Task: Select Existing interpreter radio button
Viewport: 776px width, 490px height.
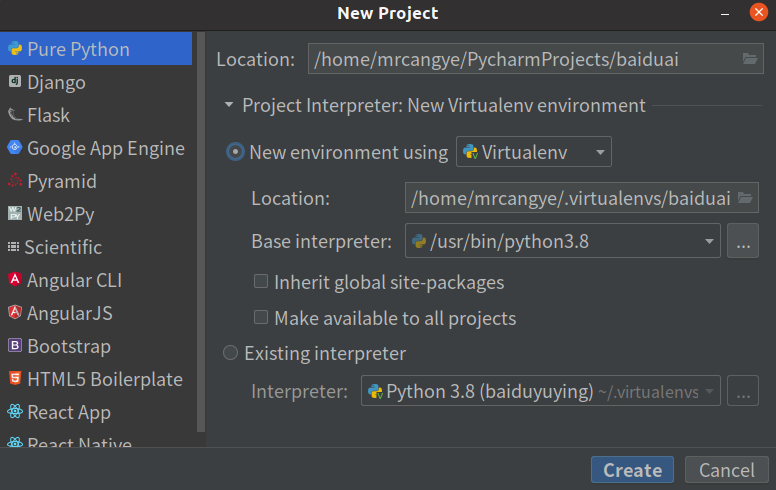Action: (231, 353)
